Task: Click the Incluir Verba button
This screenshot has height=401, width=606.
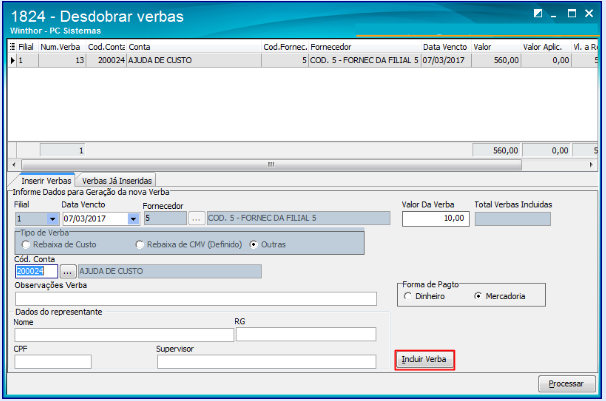Action: [x=424, y=360]
